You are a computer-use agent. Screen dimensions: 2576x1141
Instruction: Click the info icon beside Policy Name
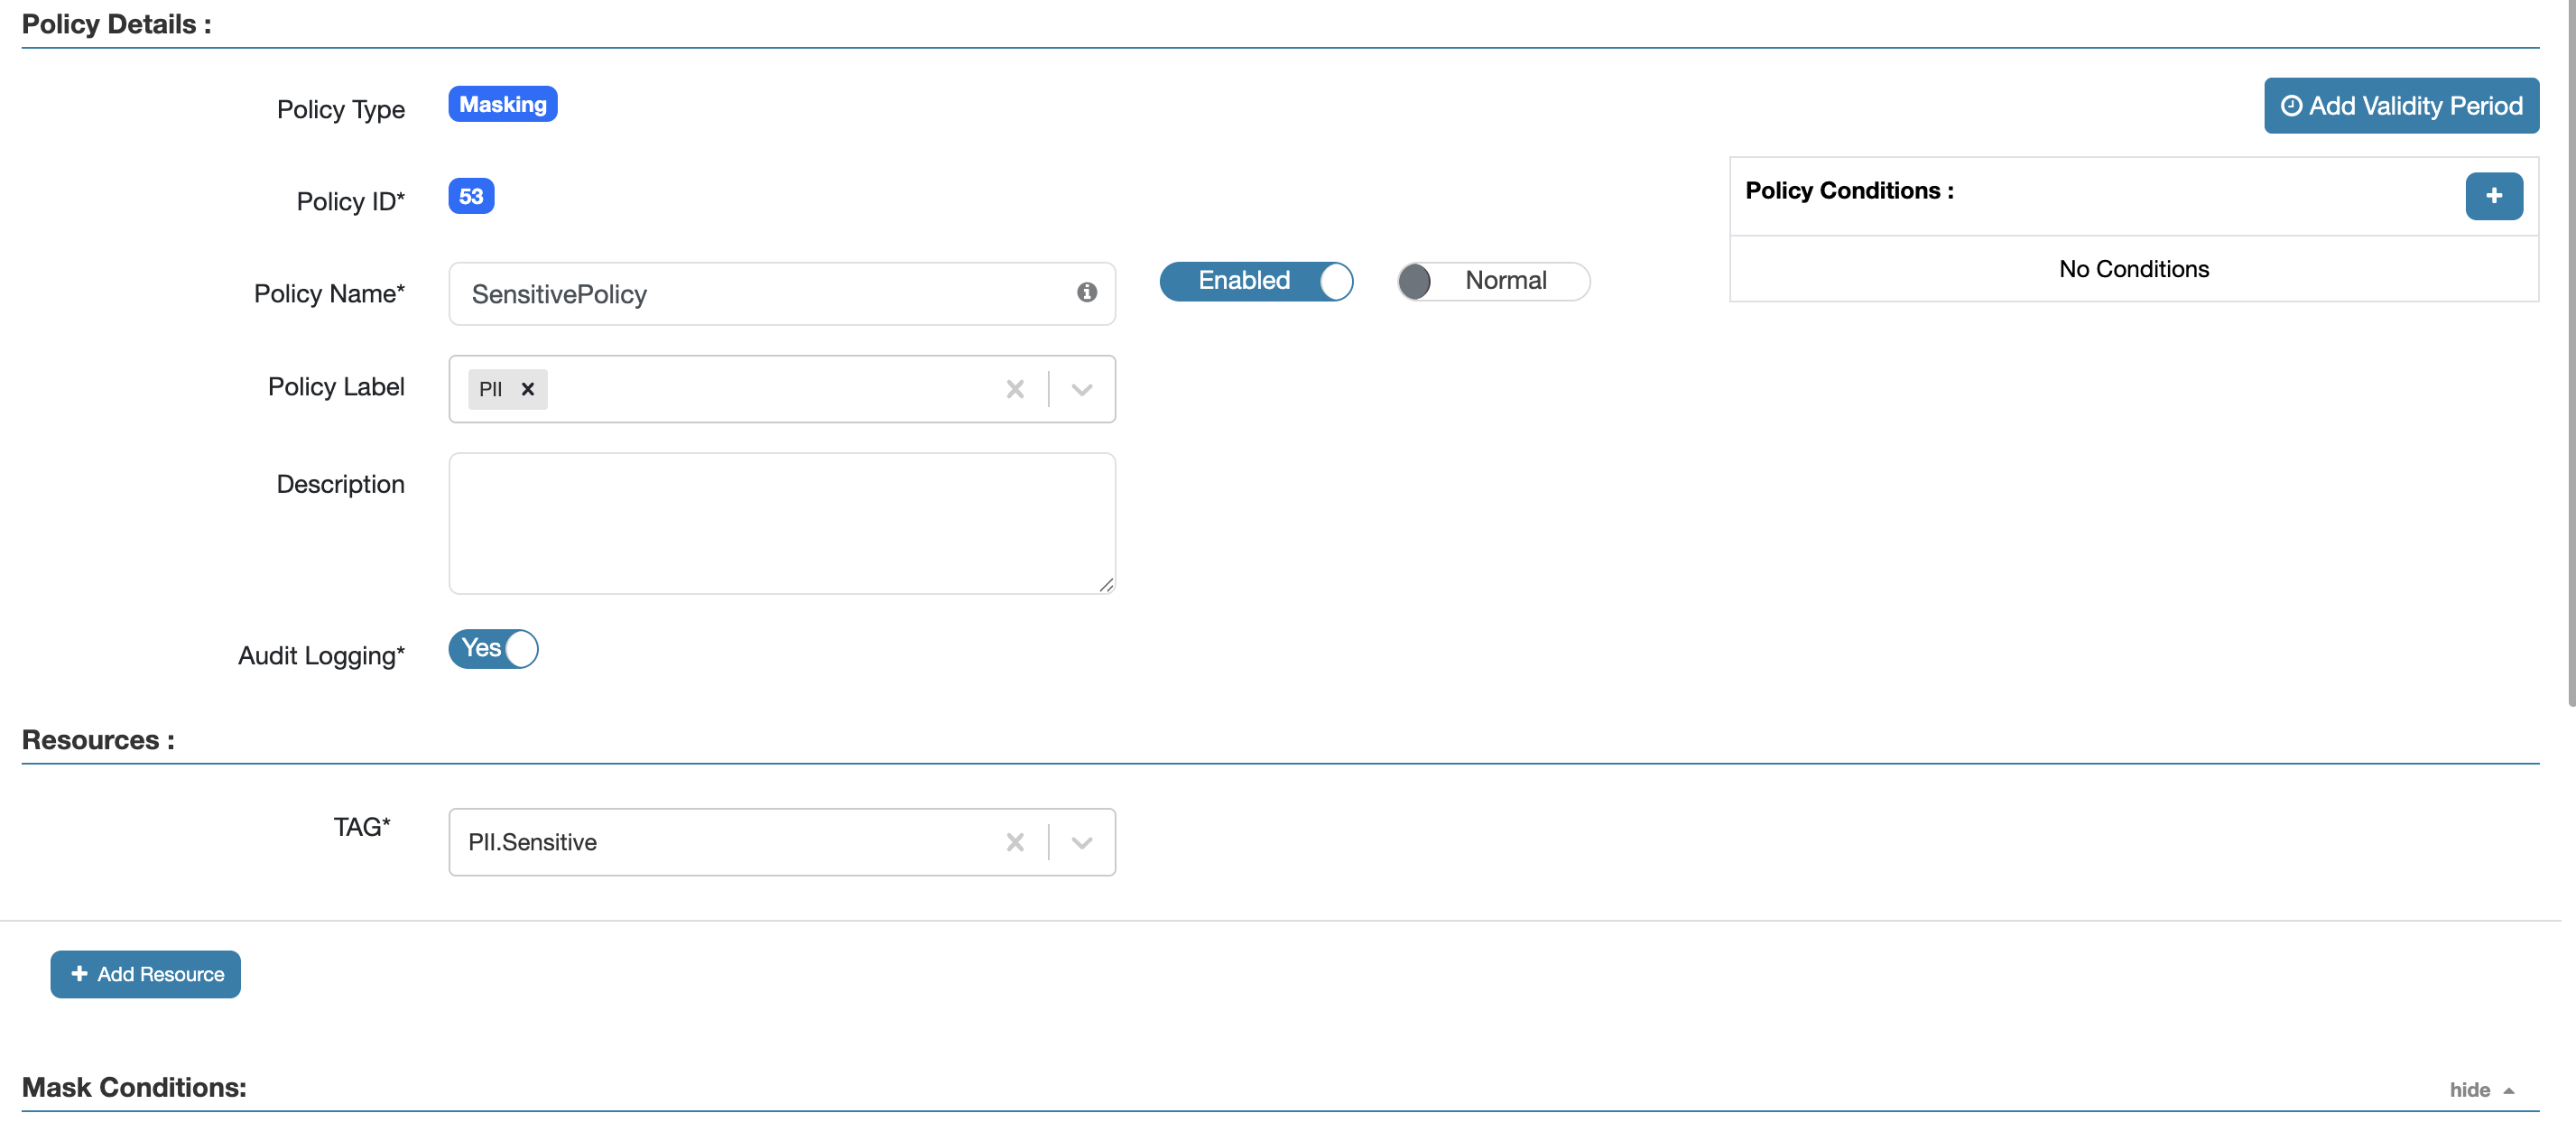click(1087, 293)
